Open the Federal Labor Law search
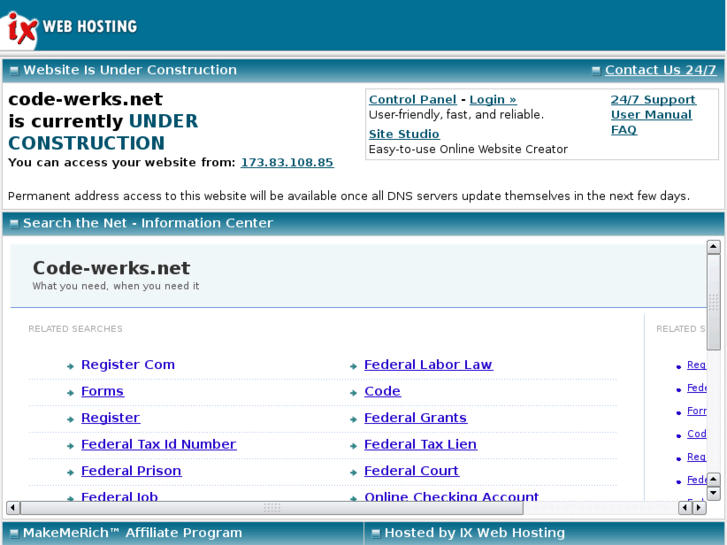 428,365
